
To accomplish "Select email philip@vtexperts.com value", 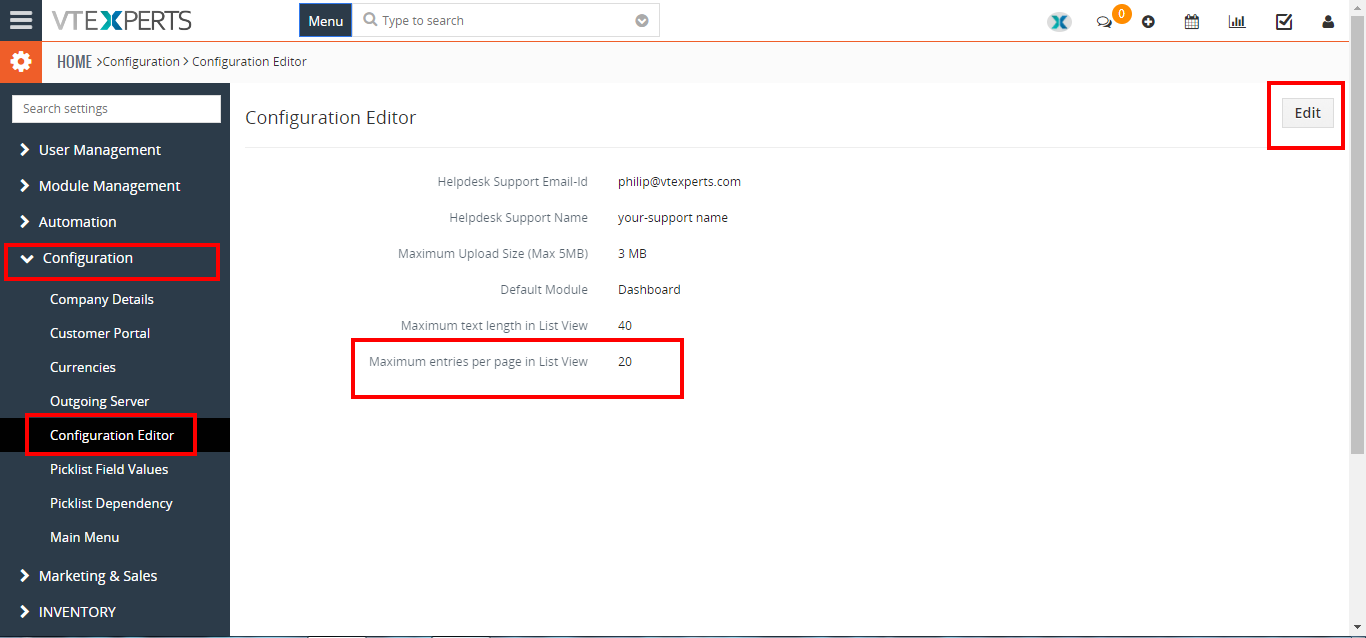I will [x=679, y=182].
